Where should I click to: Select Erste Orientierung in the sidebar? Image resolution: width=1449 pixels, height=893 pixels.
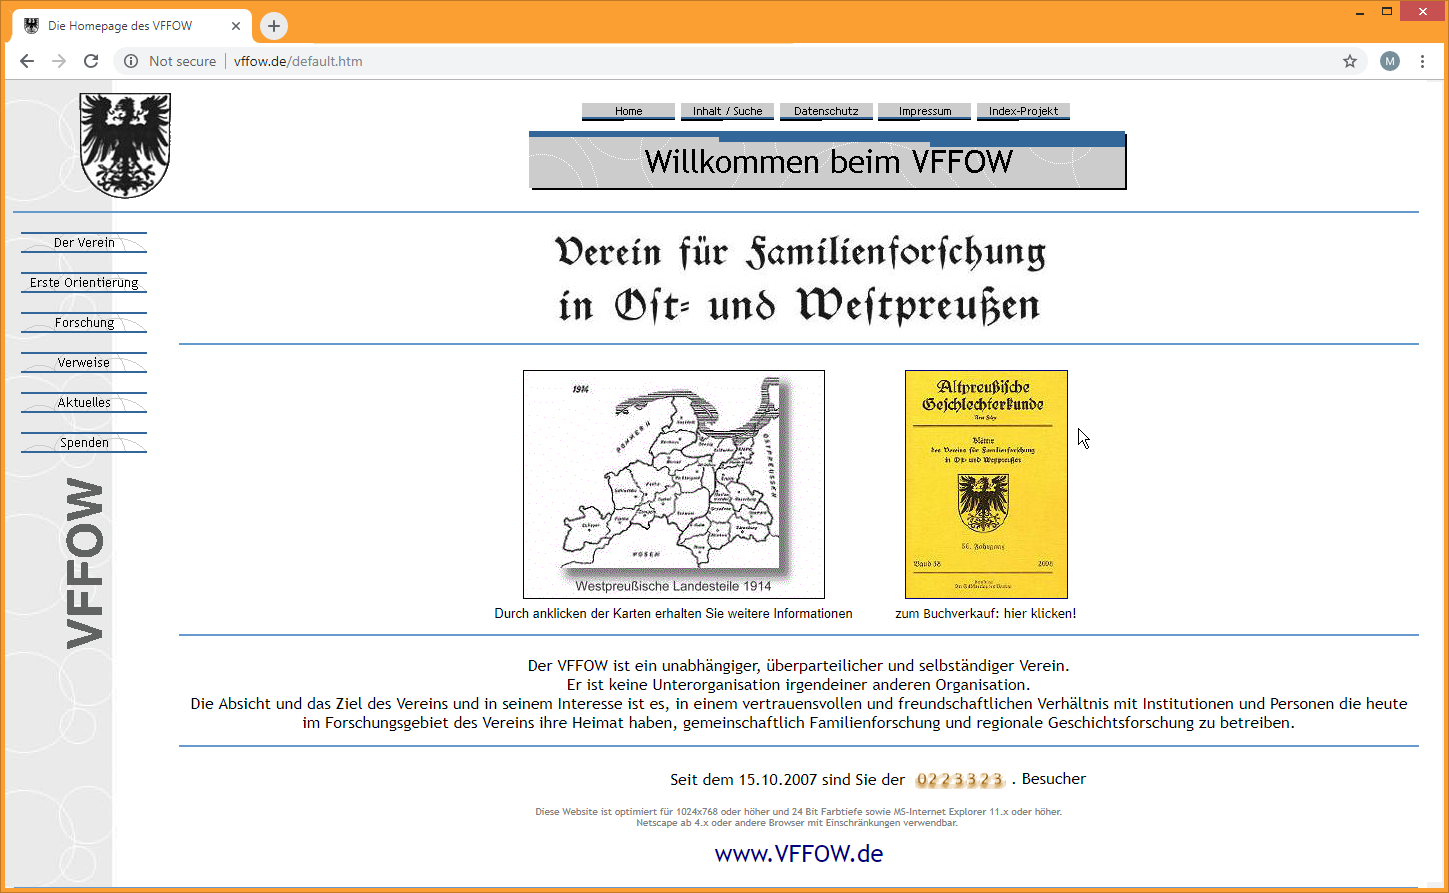83,282
